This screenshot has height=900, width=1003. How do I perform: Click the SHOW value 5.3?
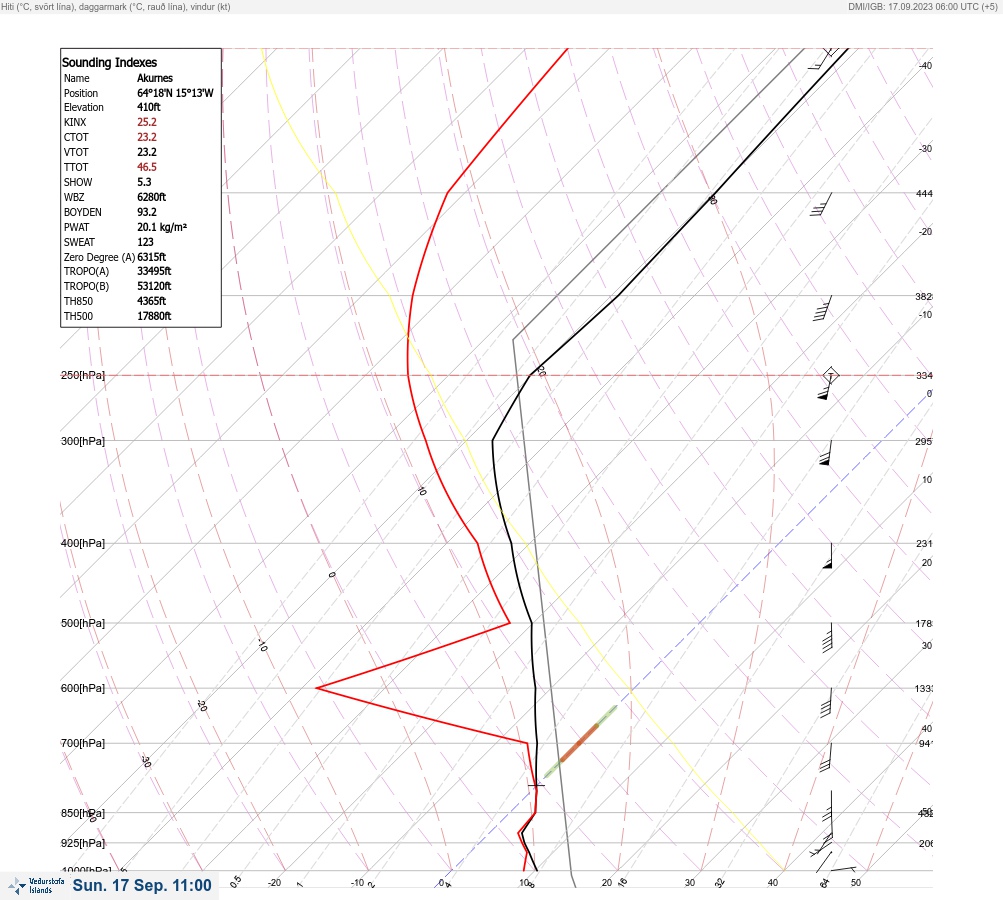[x=145, y=182]
